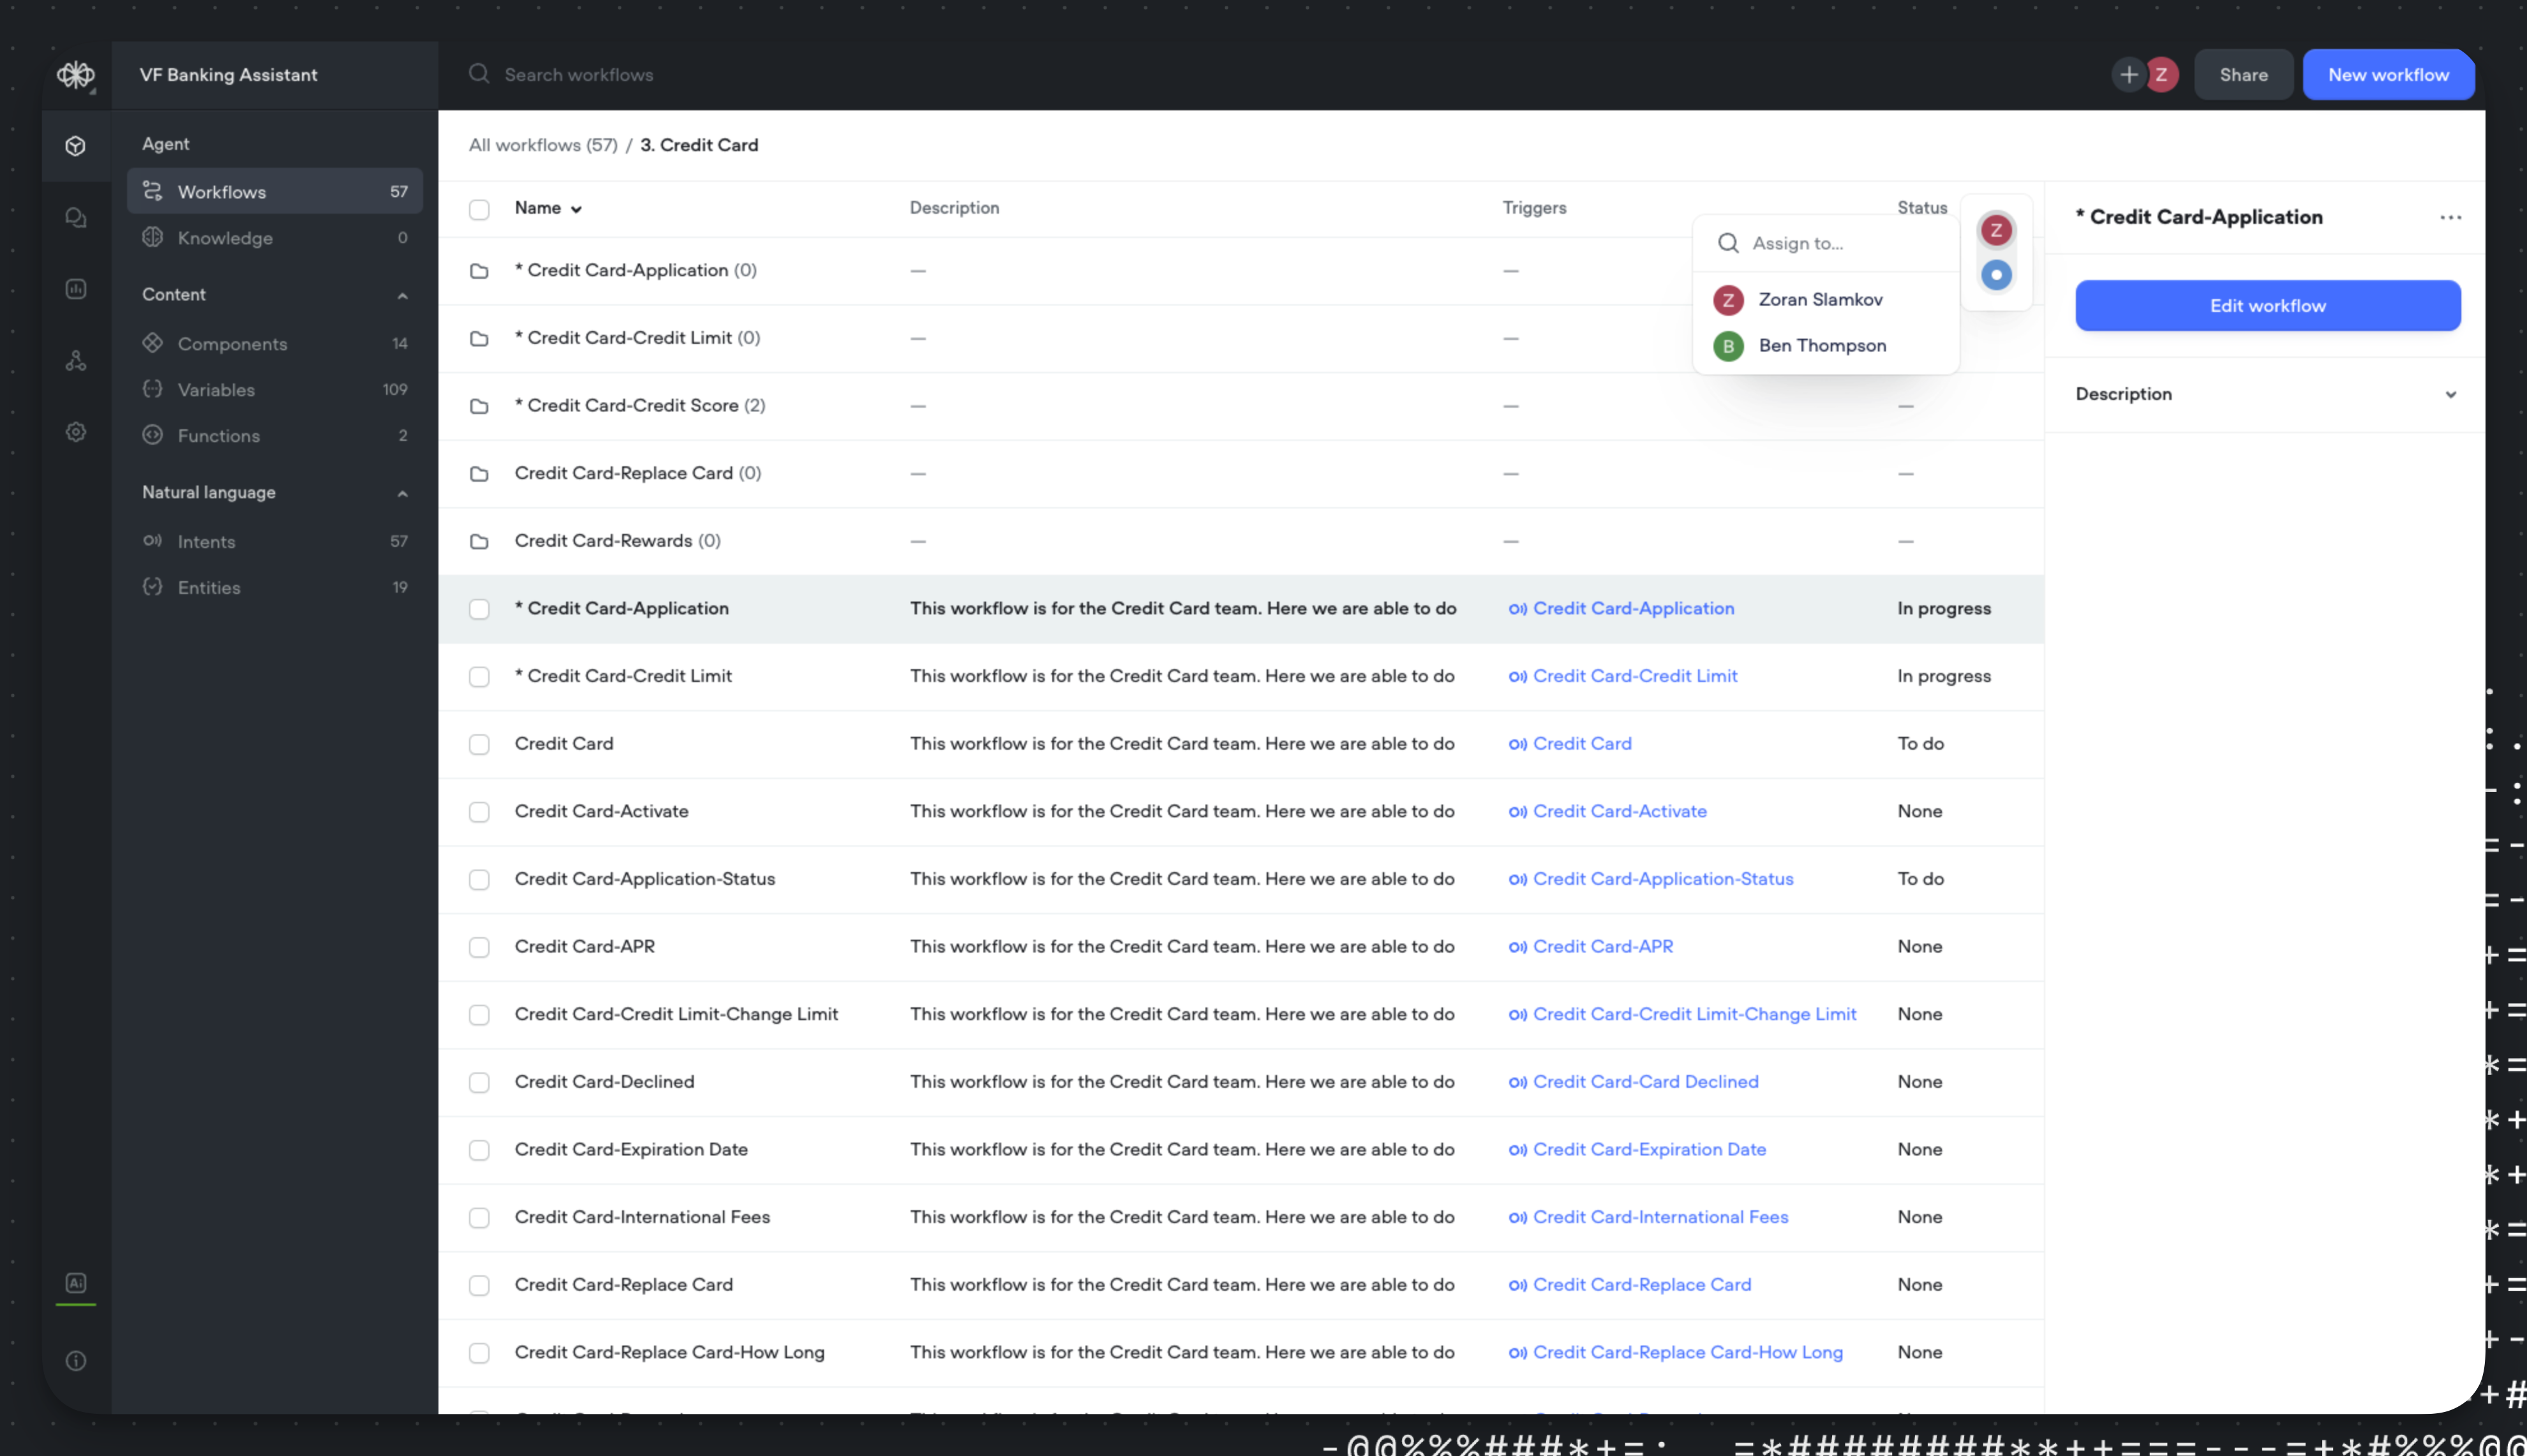Expand the Description panel chevron
Image resolution: width=2527 pixels, height=1456 pixels.
point(2450,394)
